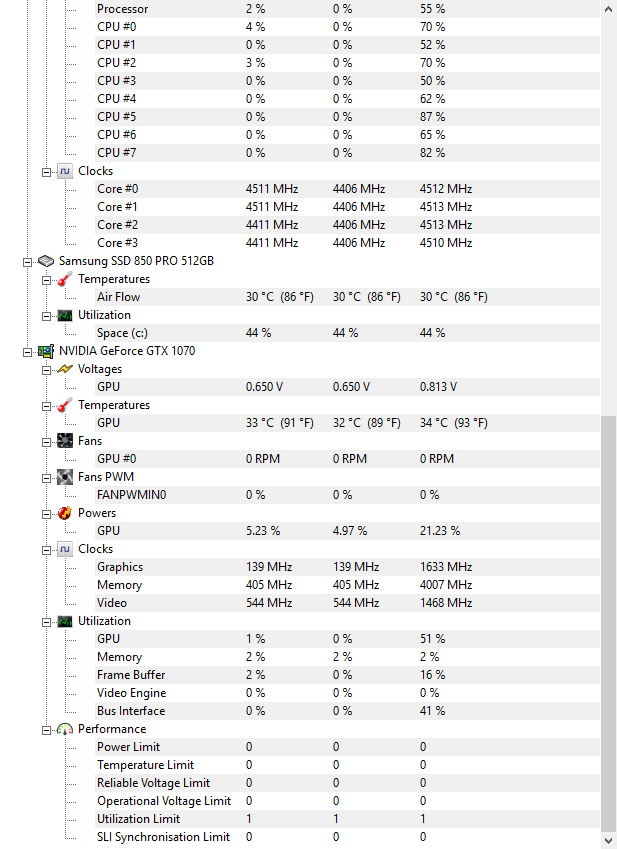617x849 pixels.
Task: Collapse the Performance group
Action: point(47,730)
